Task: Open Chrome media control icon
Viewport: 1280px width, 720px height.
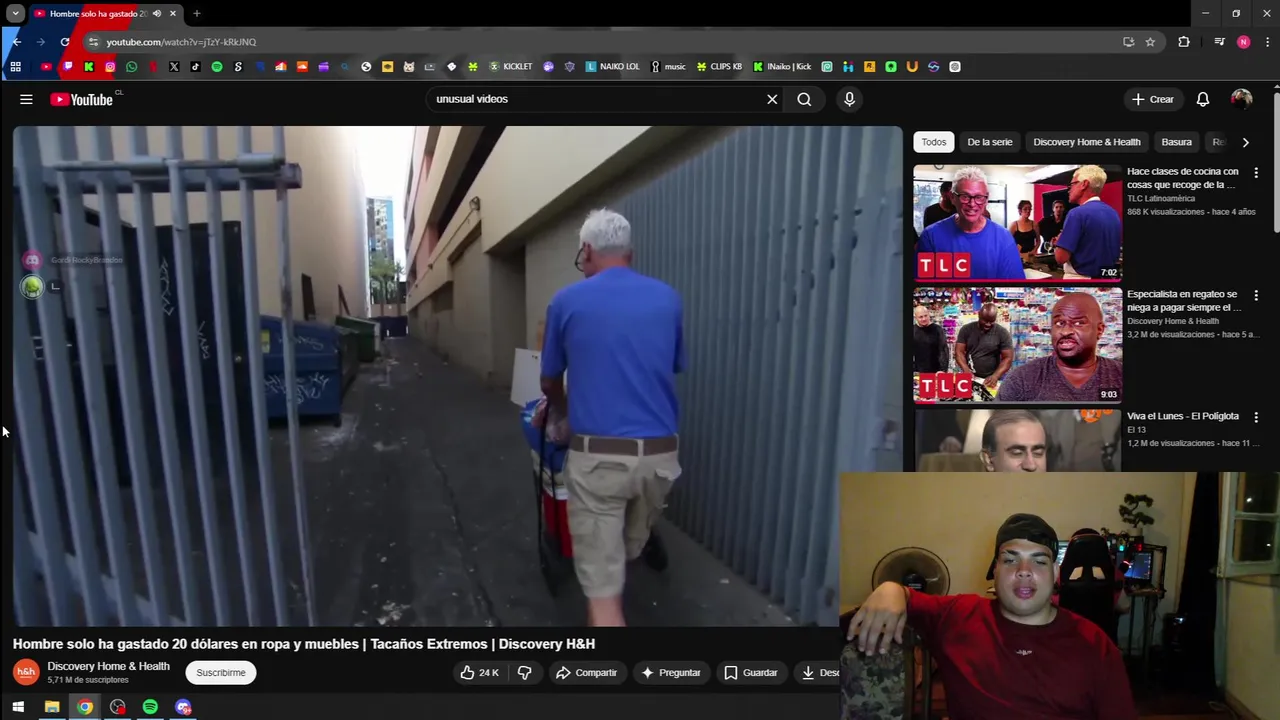Action: 1219,42
